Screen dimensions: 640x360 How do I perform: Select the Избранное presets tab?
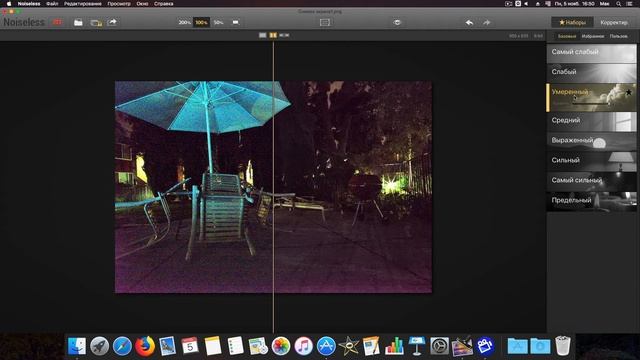point(593,36)
